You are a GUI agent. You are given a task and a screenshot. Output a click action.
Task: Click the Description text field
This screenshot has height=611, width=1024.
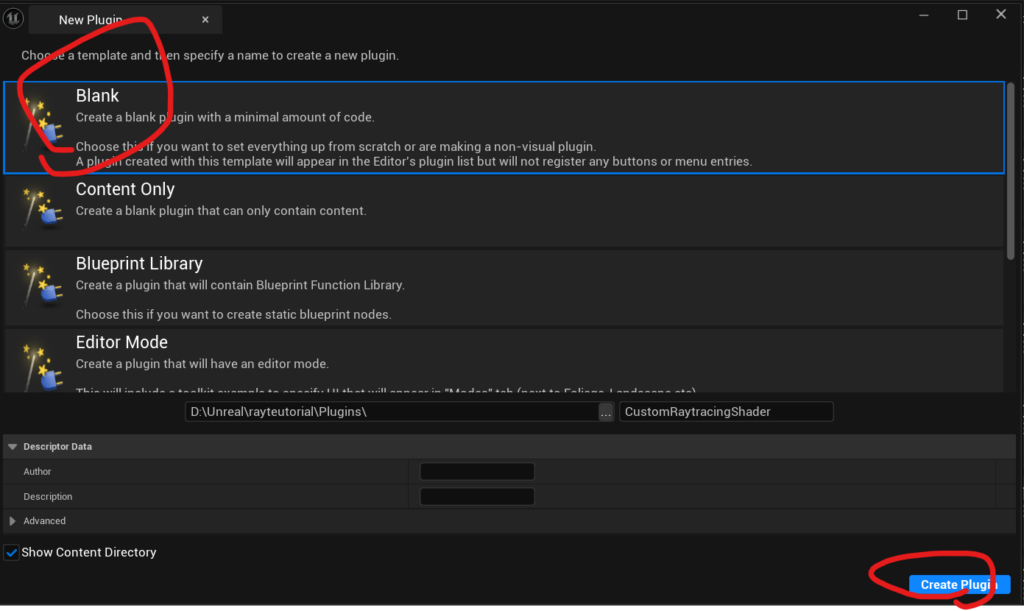(477, 497)
